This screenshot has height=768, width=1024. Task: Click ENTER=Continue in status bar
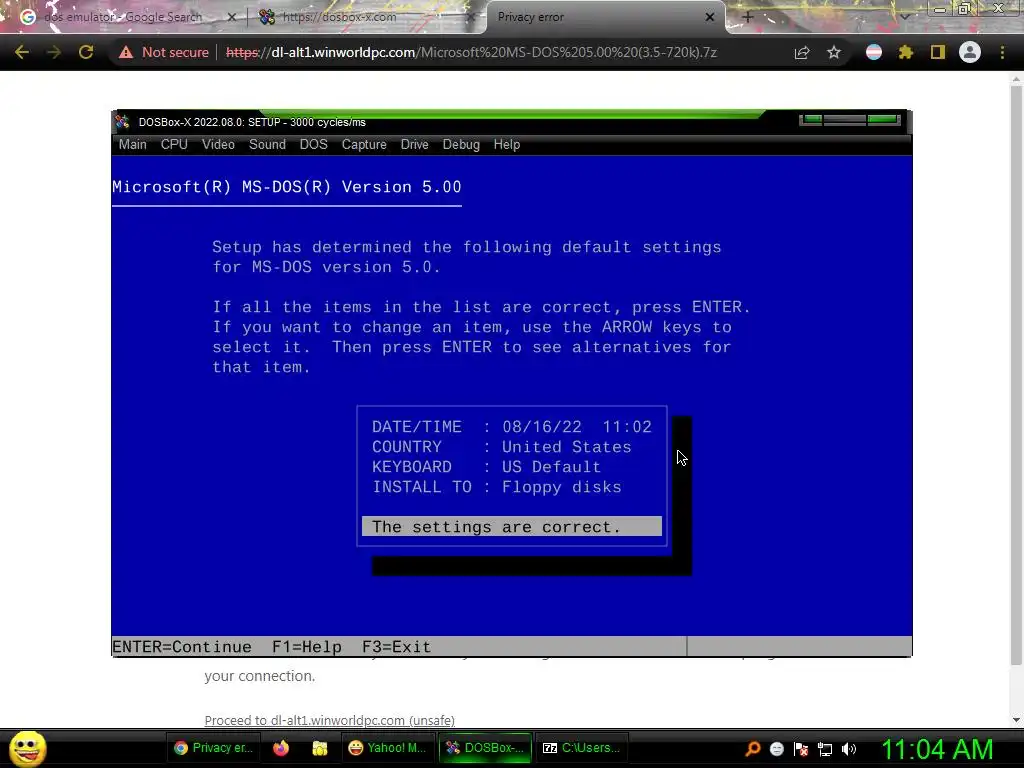tap(182, 647)
